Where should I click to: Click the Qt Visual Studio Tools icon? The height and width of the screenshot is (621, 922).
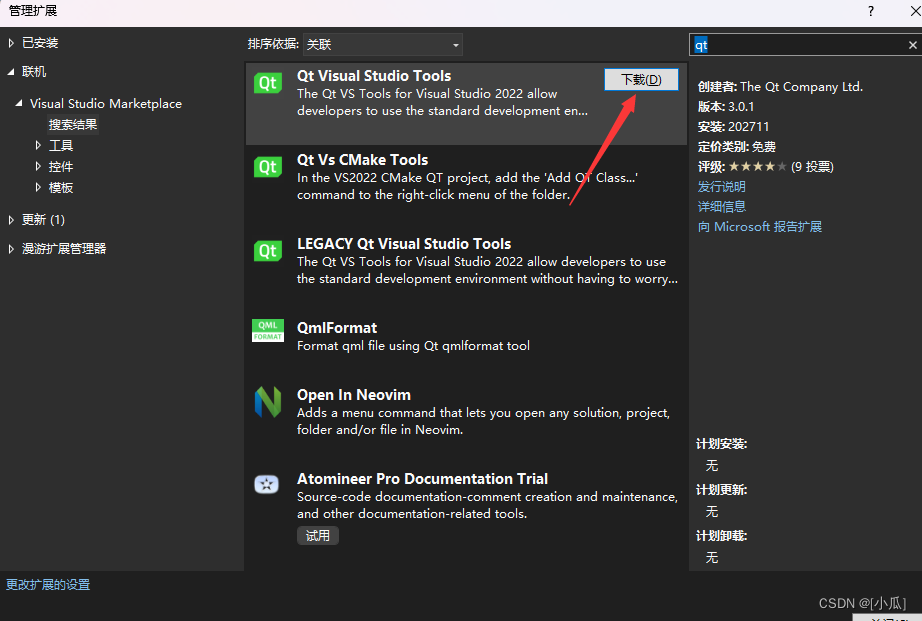[x=268, y=83]
